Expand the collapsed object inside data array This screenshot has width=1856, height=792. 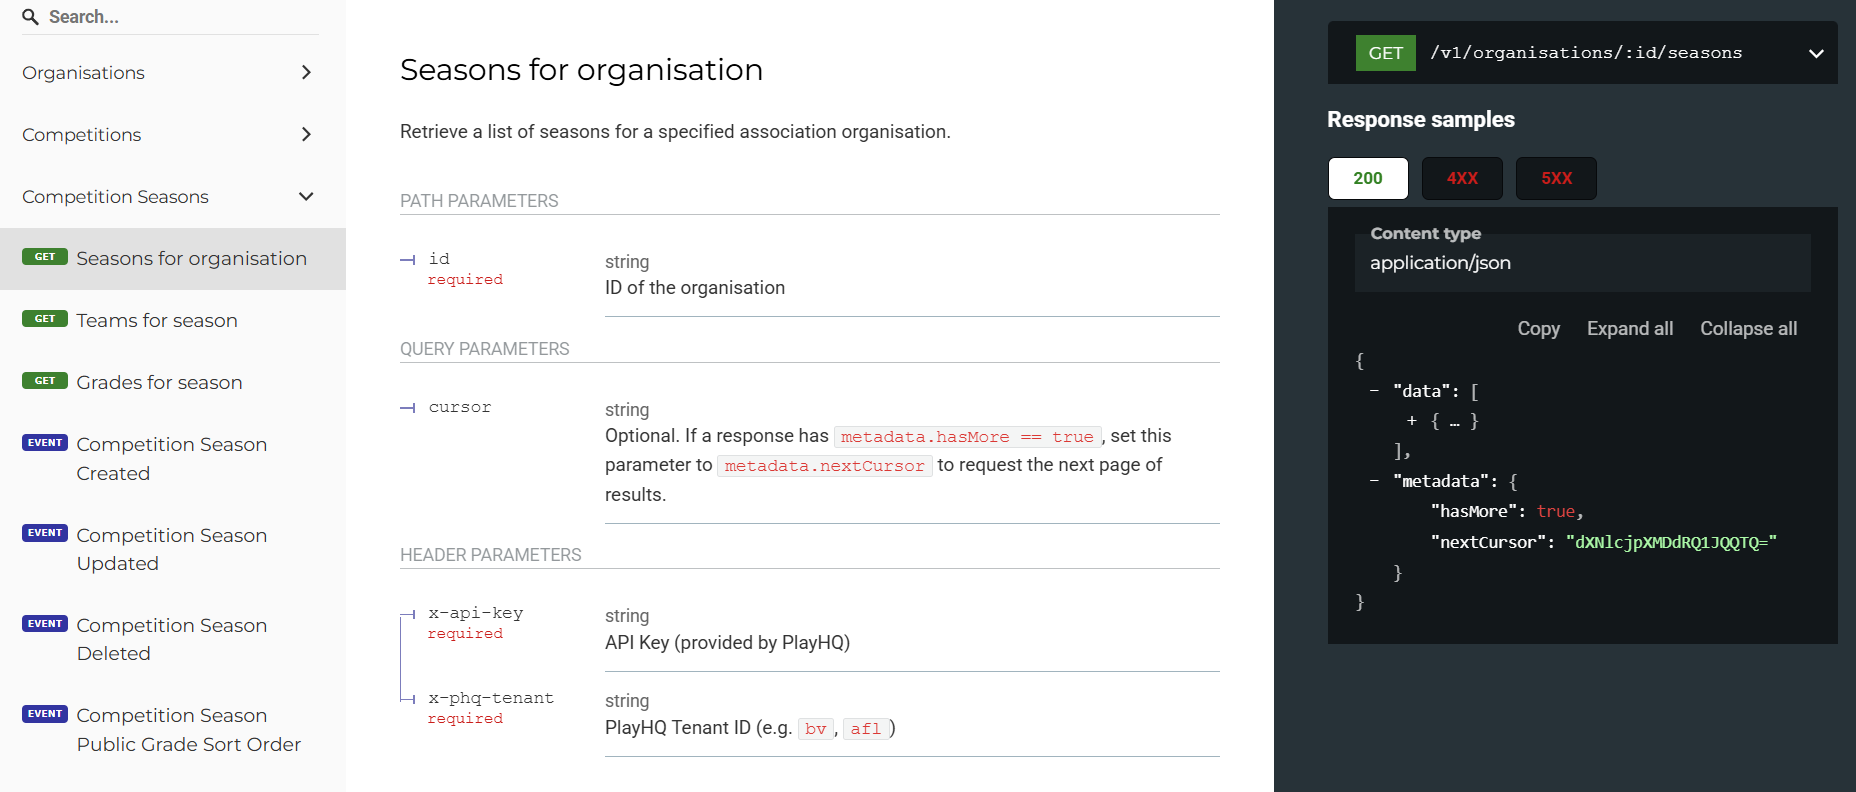point(1412,421)
